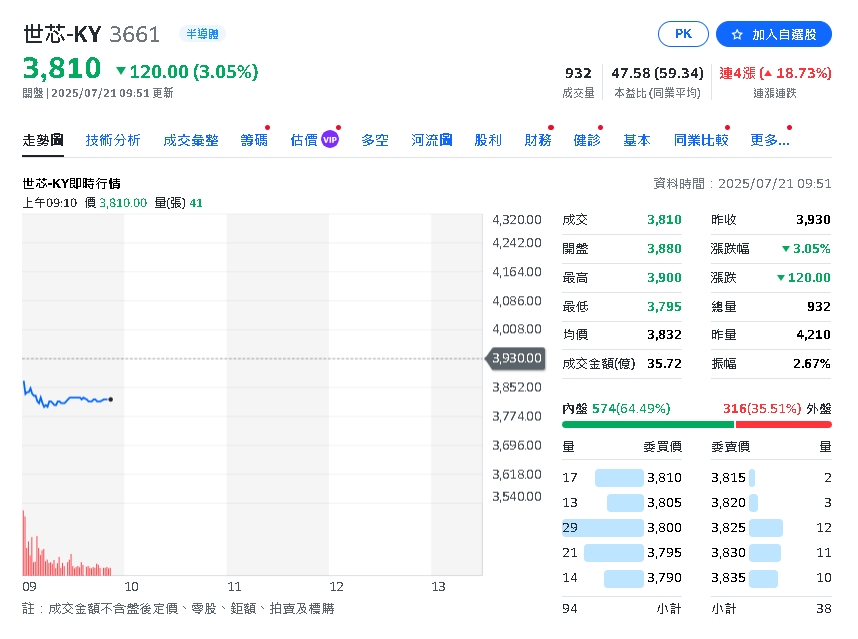Click the red dot above 籌碼 tab
Screen dimensions: 858x639
tap(265, 127)
